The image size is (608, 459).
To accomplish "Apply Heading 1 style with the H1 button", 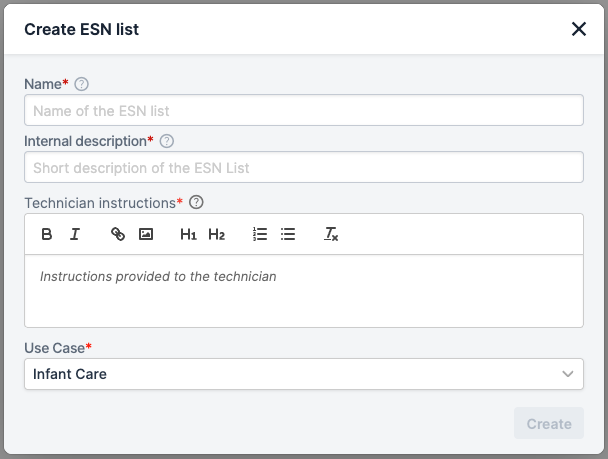I will click(188, 234).
